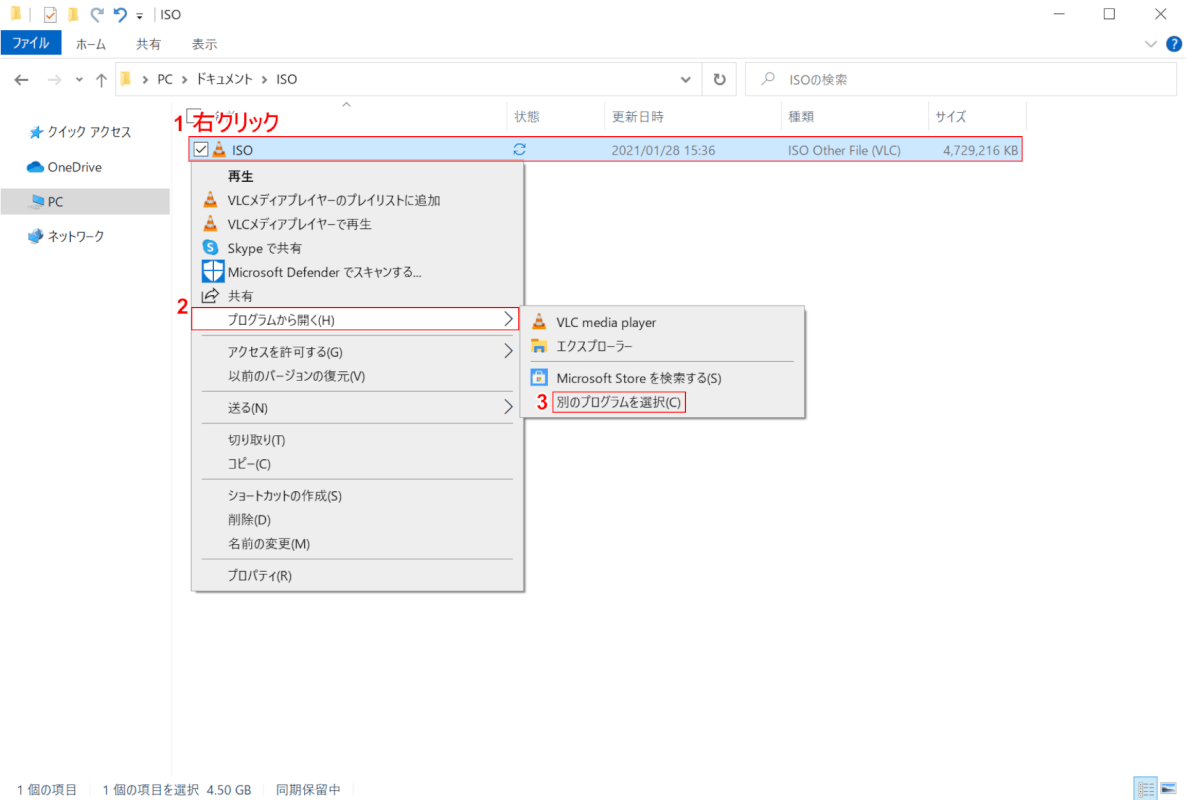This screenshot has height=800, width=1186.
Task: Click the VLC media player icon in submenu
Action: click(539, 323)
